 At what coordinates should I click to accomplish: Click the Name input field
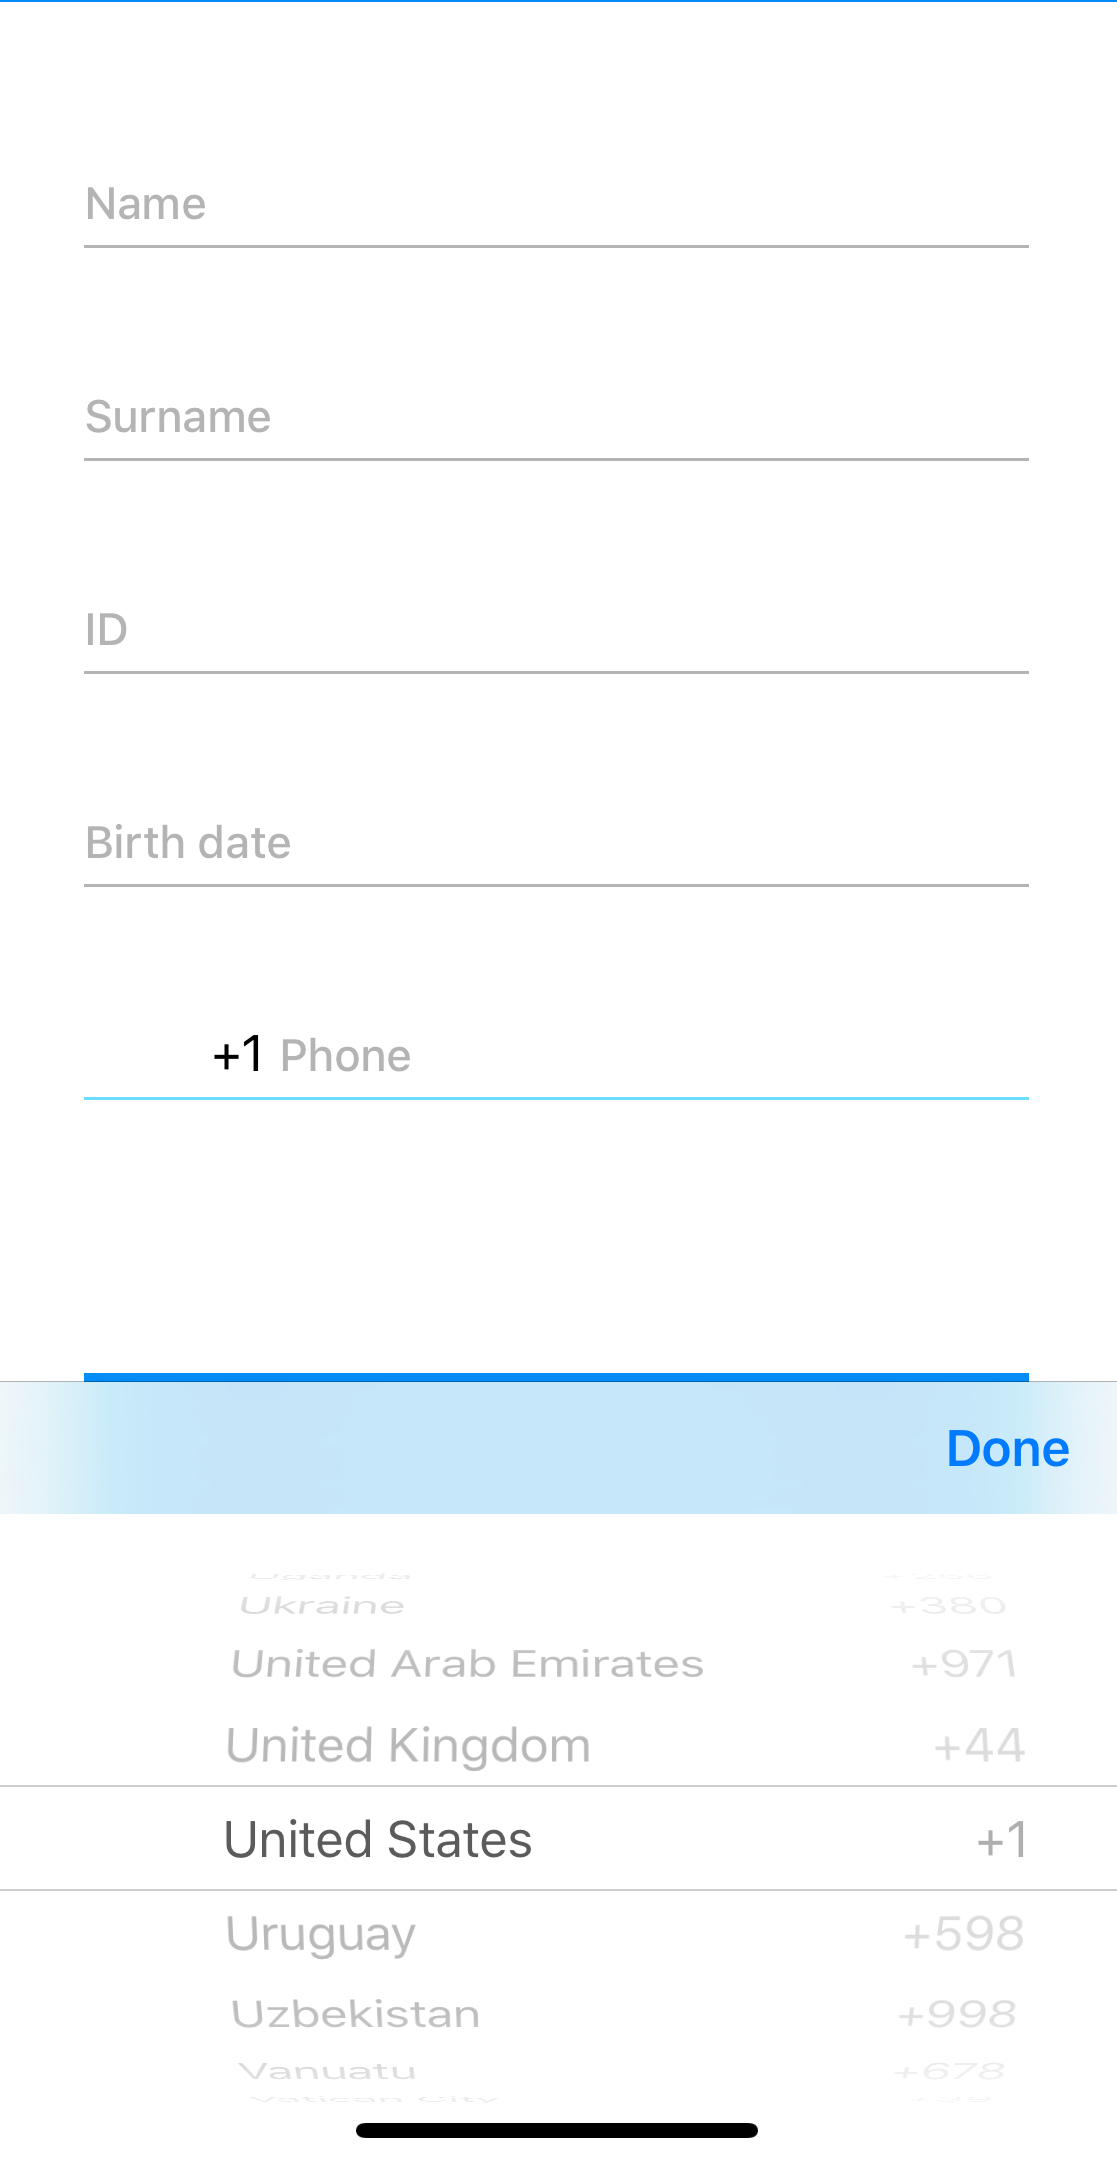[x=555, y=205]
